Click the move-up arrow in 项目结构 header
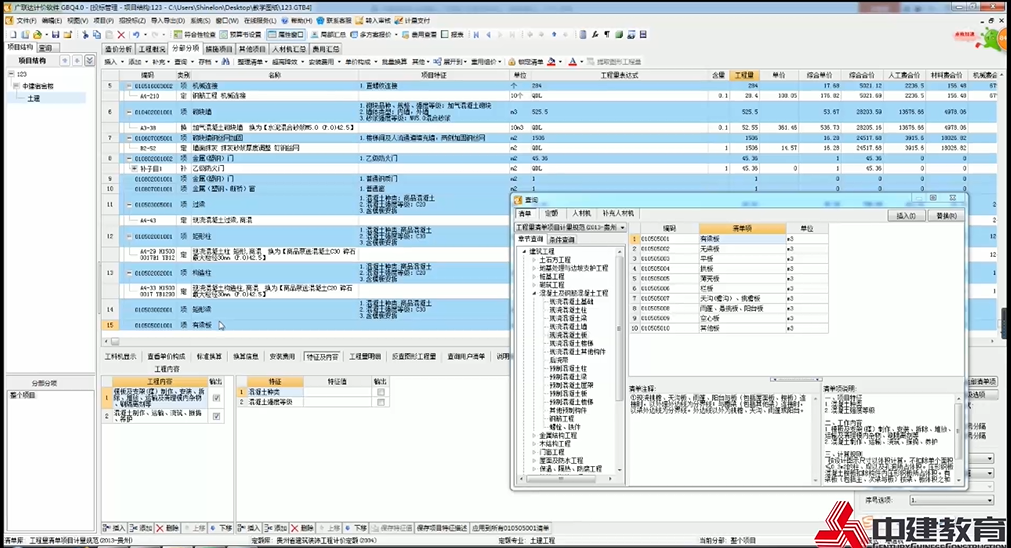This screenshot has width=1011, height=548. coord(64,61)
